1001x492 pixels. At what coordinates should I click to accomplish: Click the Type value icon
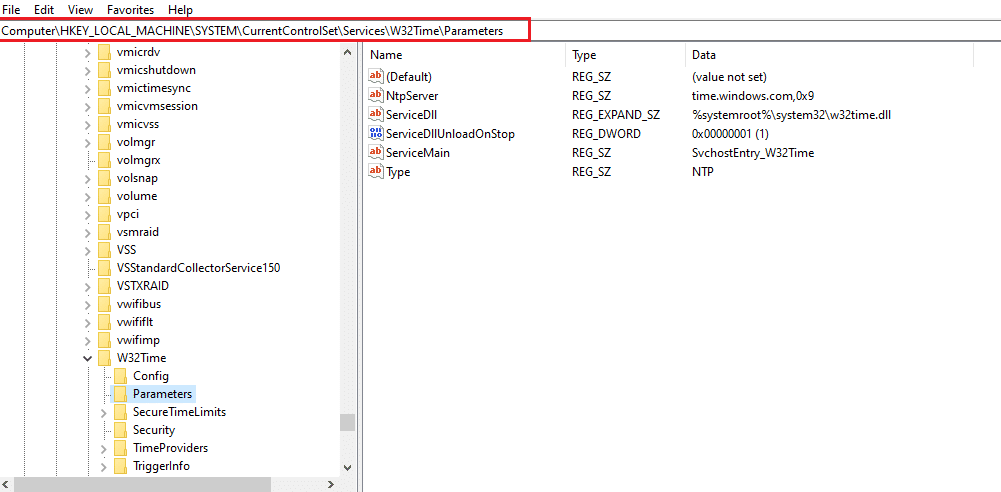point(376,172)
